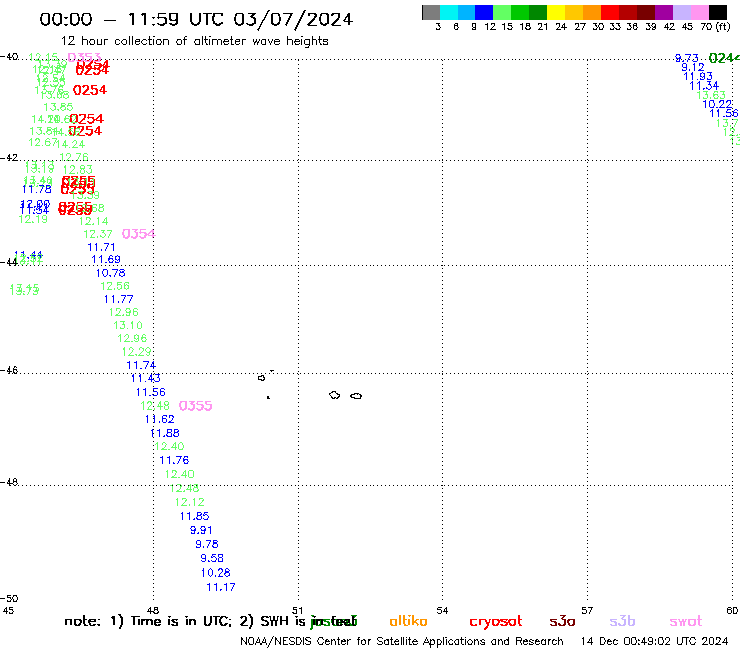Select the purple 42 ft legend color

[x=664, y=12]
